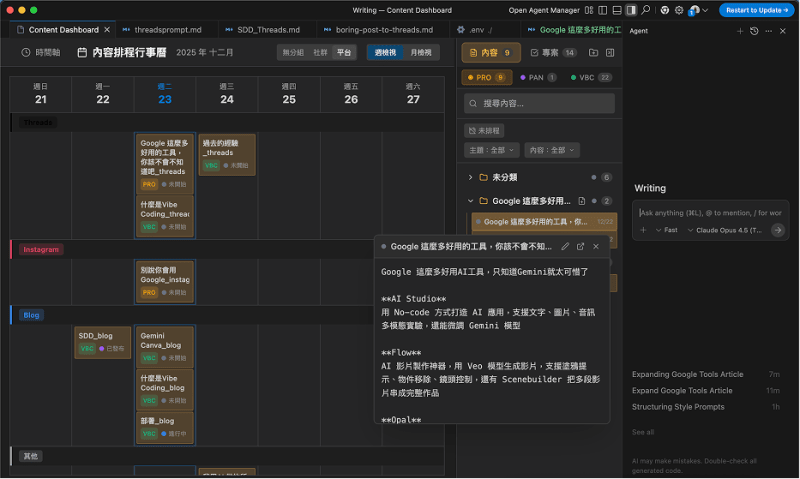Viewport: 800px width, 479px height.
Task: Open the 內容 tab in side panel
Action: point(491,53)
